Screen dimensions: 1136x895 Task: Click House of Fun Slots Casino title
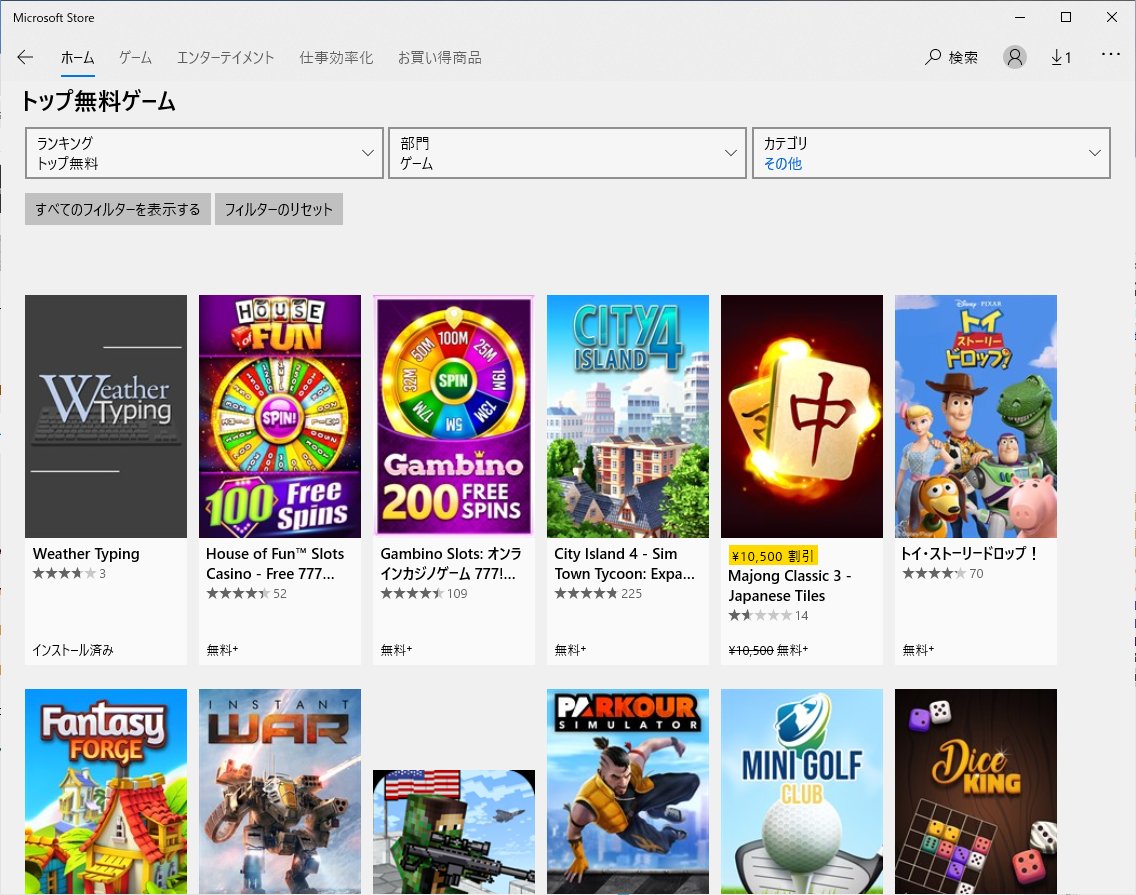(x=275, y=564)
